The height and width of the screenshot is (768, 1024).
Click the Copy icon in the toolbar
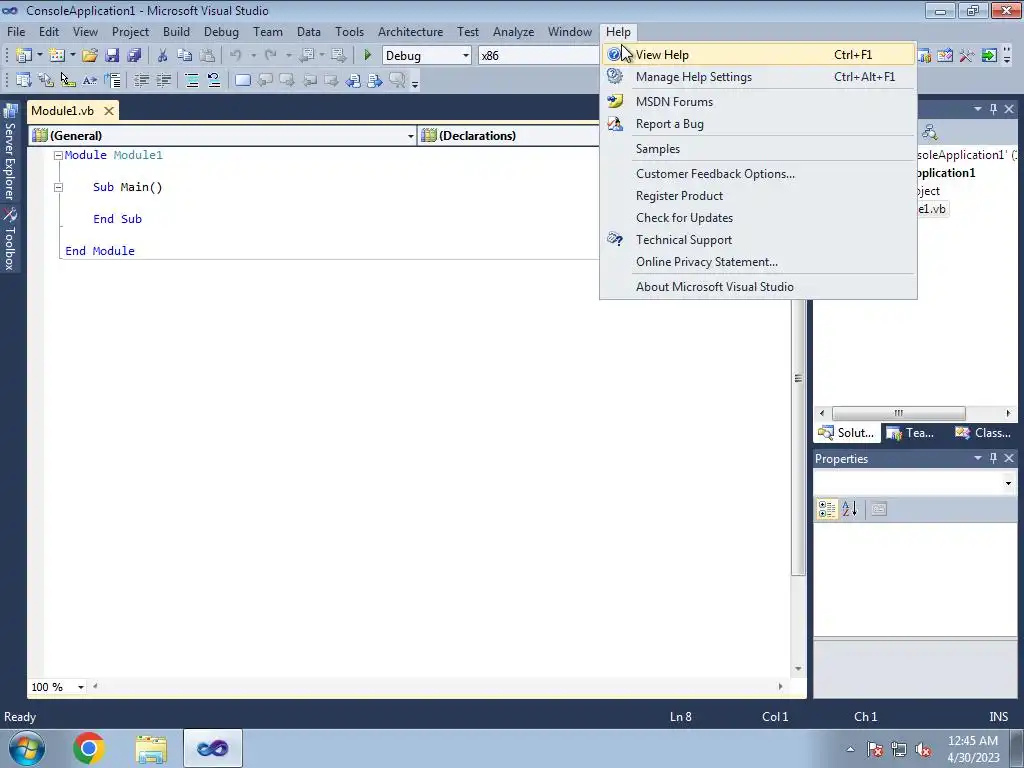pos(185,56)
